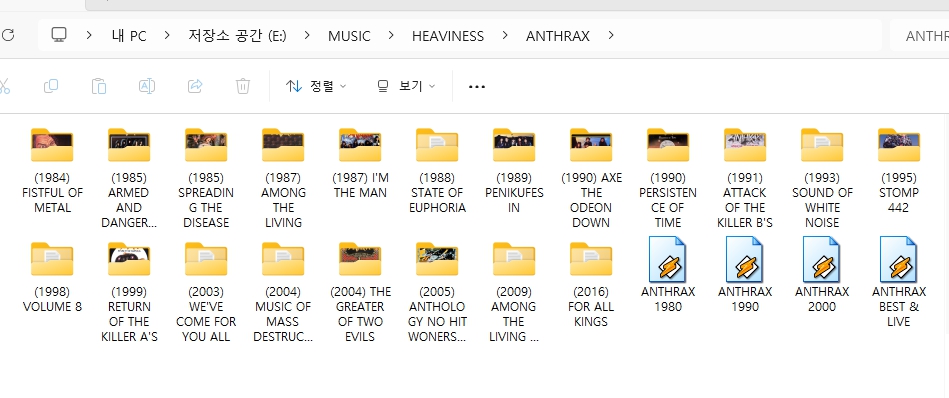Go to 내 PC in breadcrumb
Screen dimensions: 949x398
pyautogui.click(x=129, y=36)
